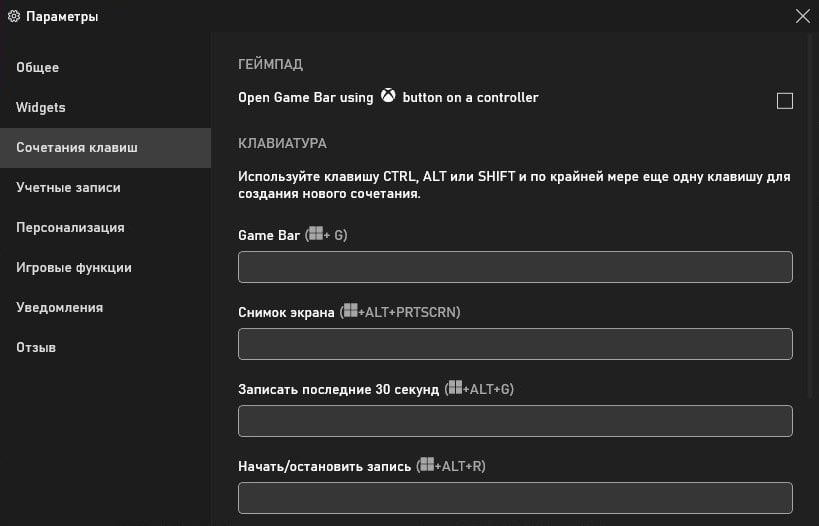Click the settings gear icon beside Параметры
The width and height of the screenshot is (819, 526).
(13, 16)
